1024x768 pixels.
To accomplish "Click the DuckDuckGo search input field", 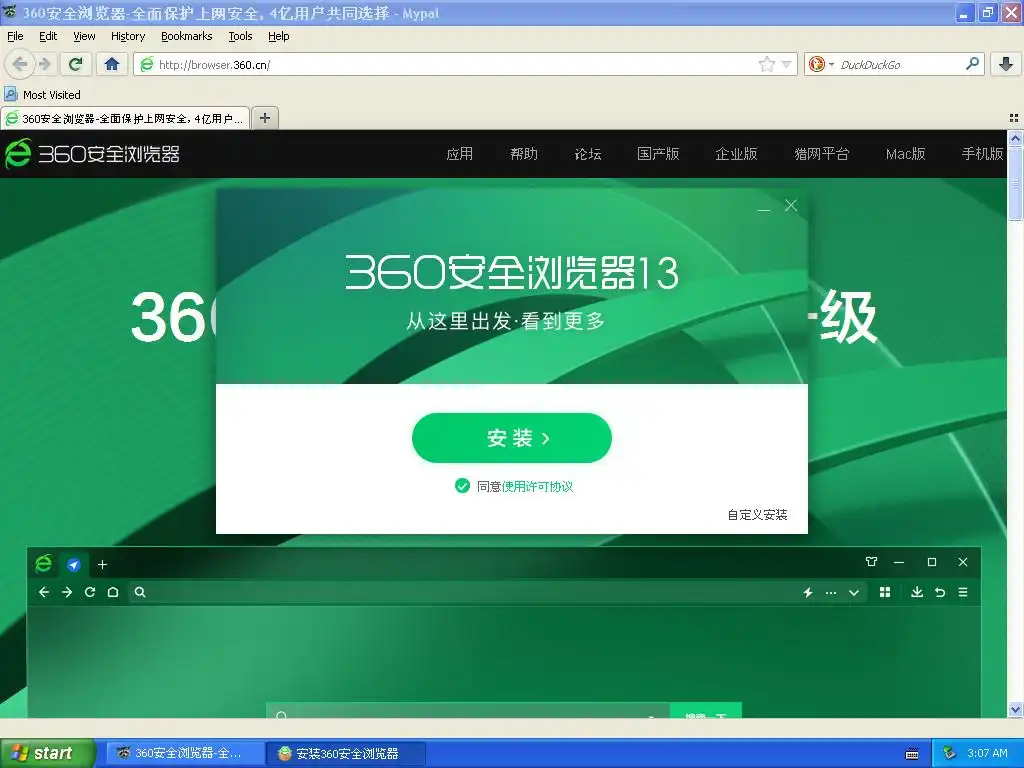I will 900,64.
